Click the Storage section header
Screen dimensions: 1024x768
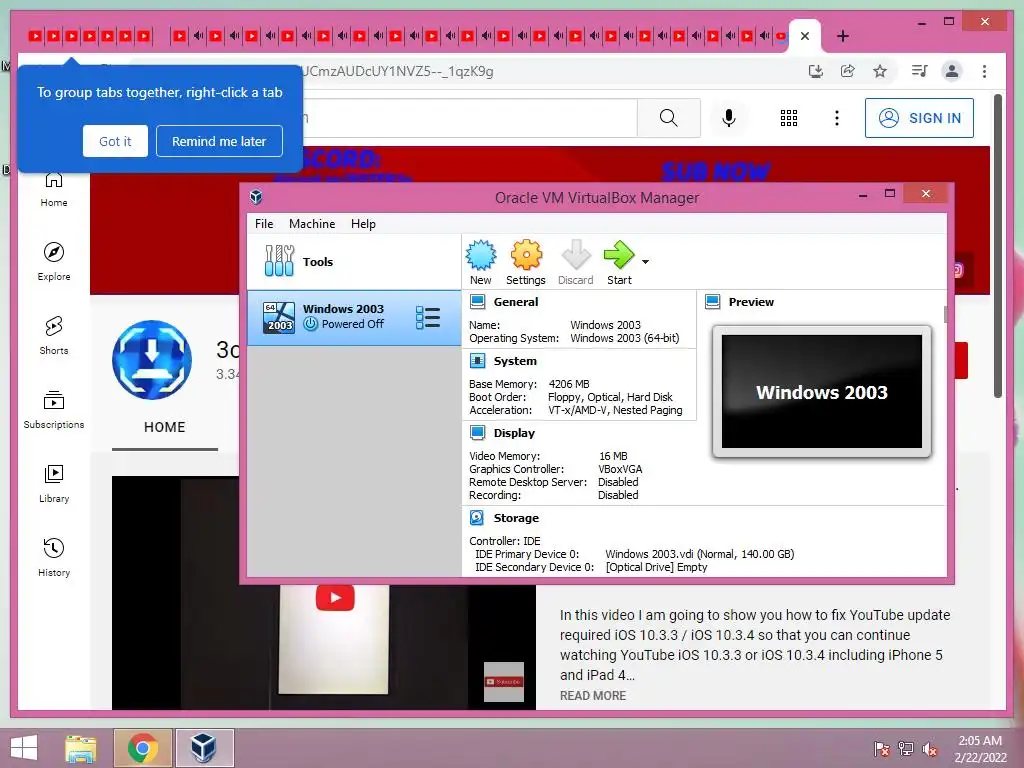click(516, 518)
